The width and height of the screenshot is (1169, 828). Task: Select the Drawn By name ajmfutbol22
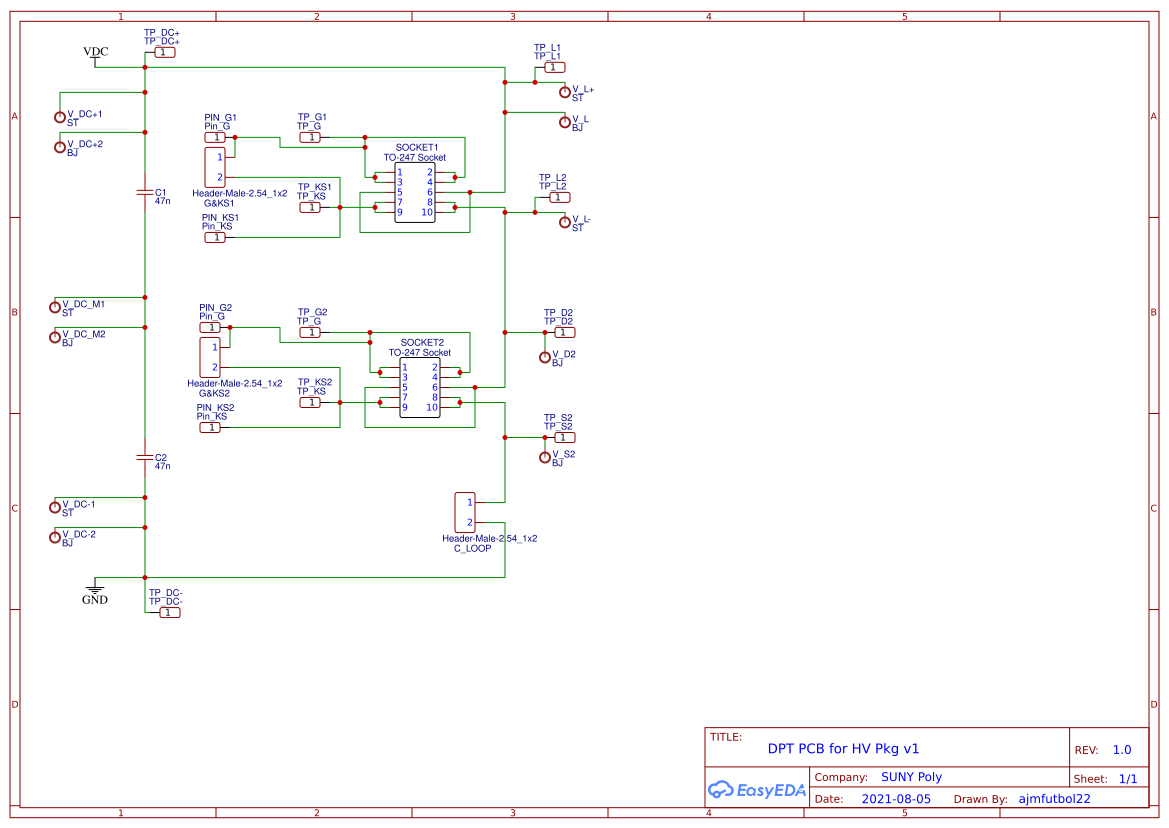pos(1053,798)
